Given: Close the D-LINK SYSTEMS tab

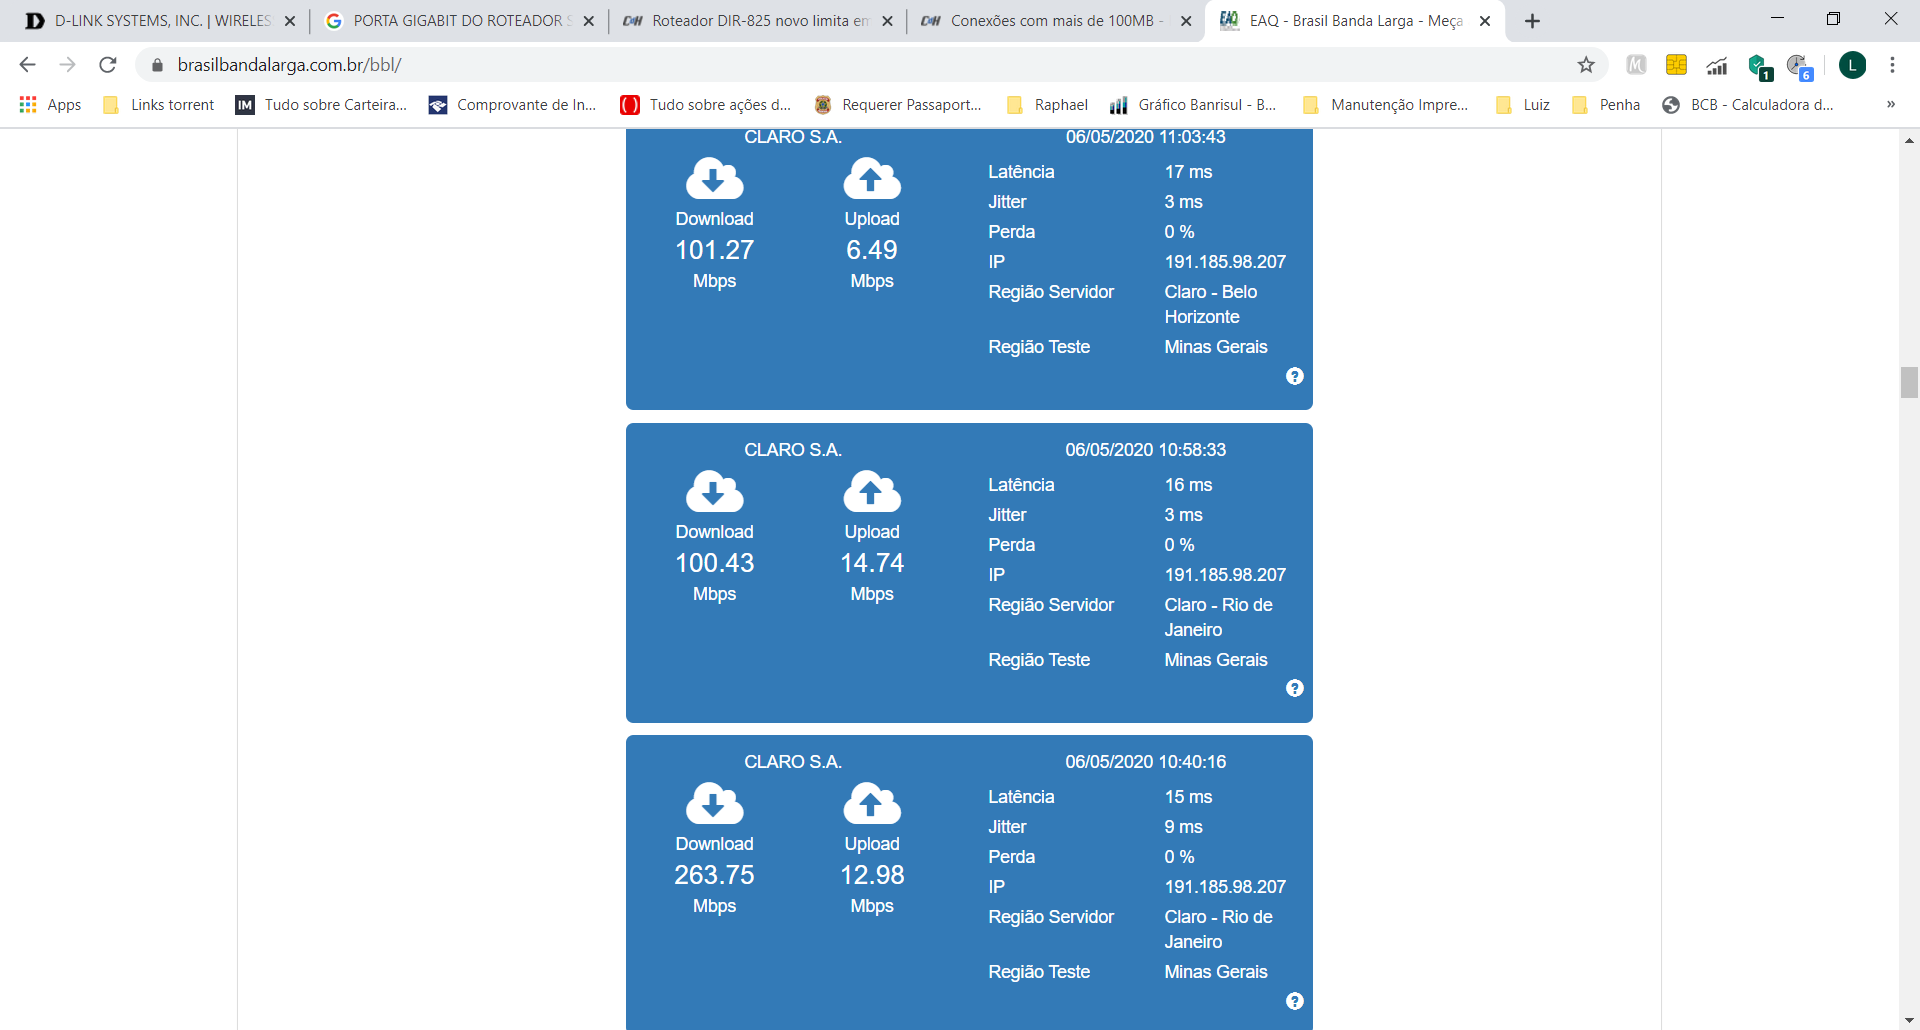Looking at the screenshot, I should point(290,21).
